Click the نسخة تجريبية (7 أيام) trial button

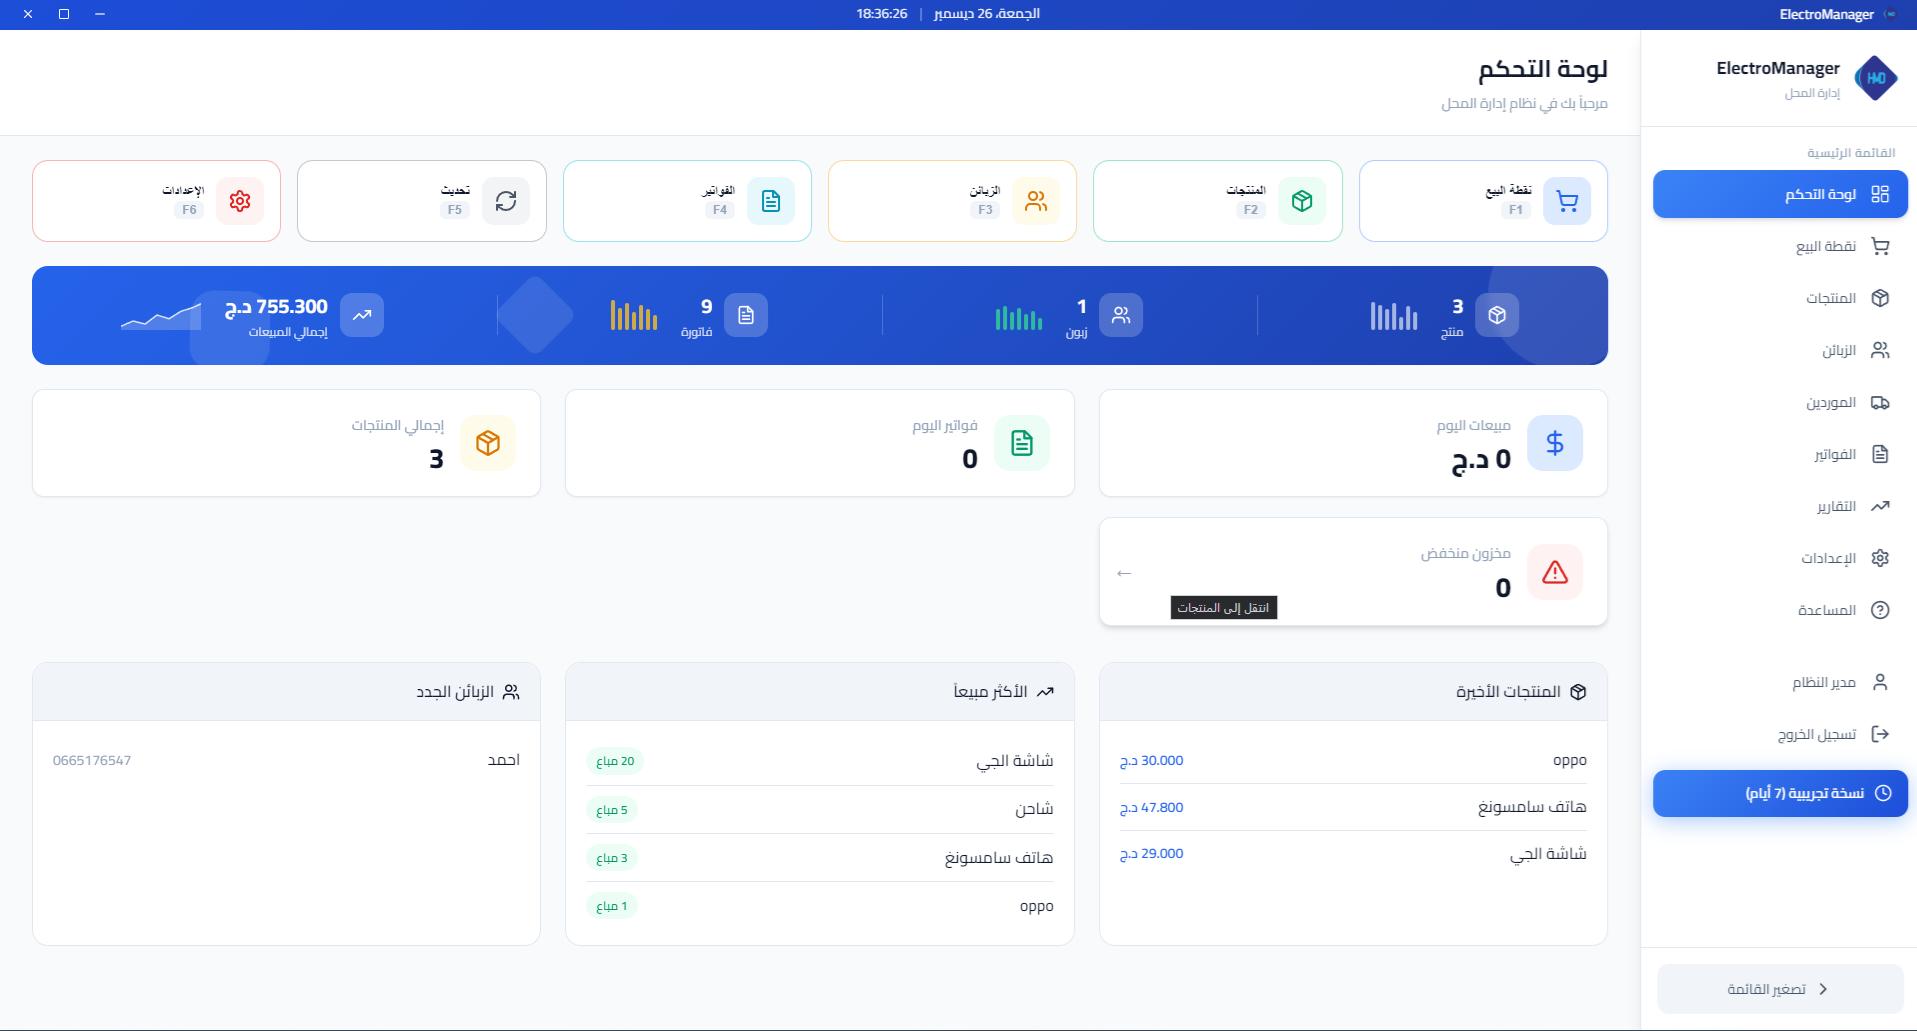click(x=1780, y=793)
